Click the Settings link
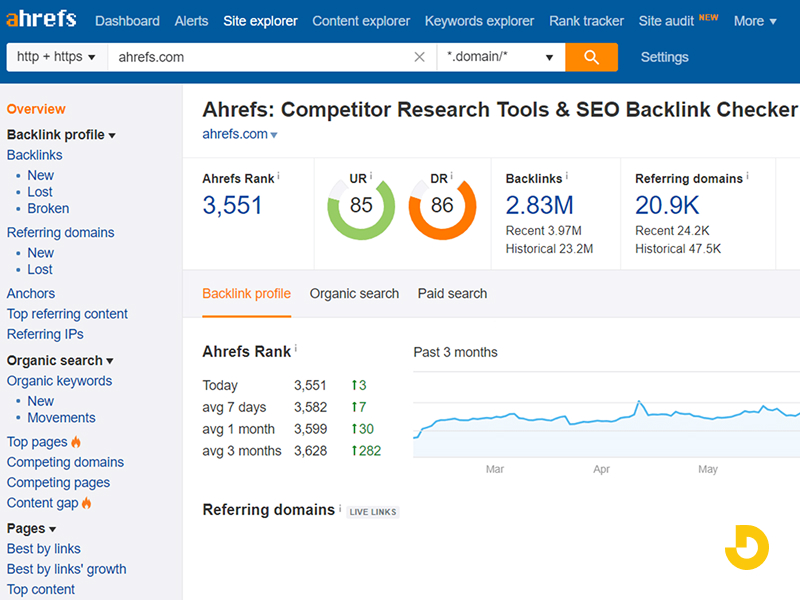This screenshot has width=800, height=600. click(x=664, y=57)
